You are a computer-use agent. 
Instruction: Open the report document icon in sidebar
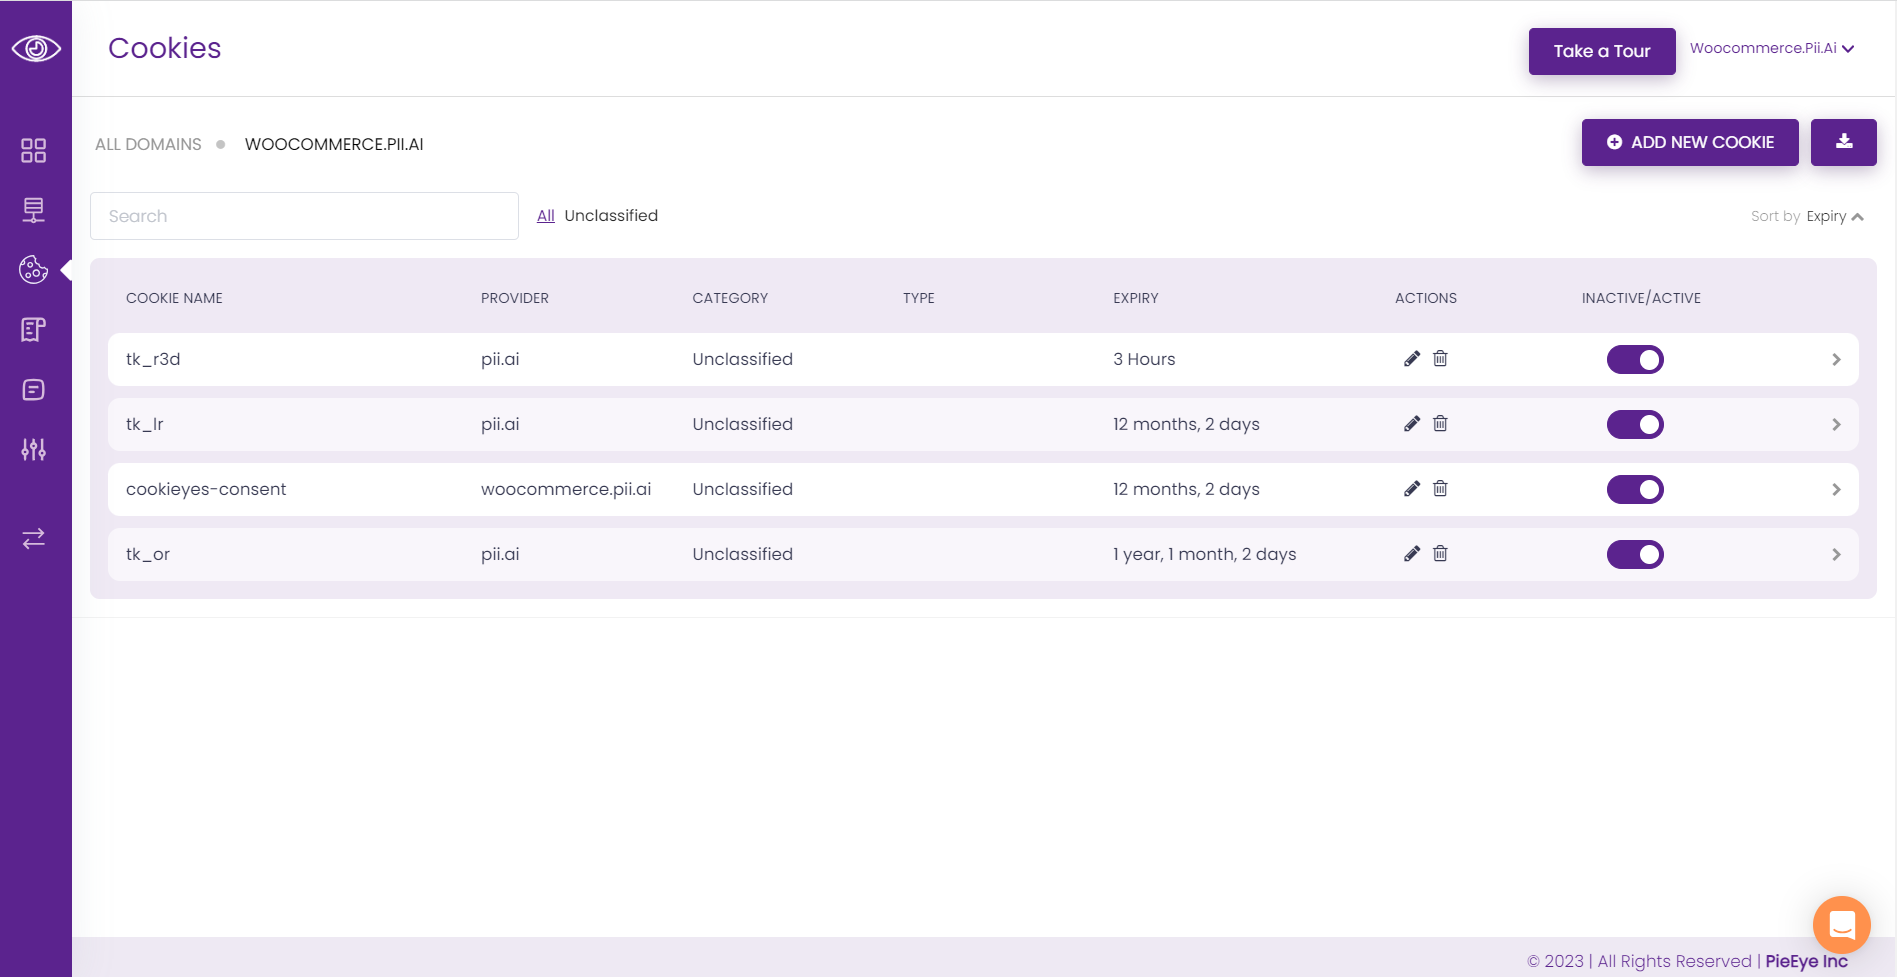(34, 329)
